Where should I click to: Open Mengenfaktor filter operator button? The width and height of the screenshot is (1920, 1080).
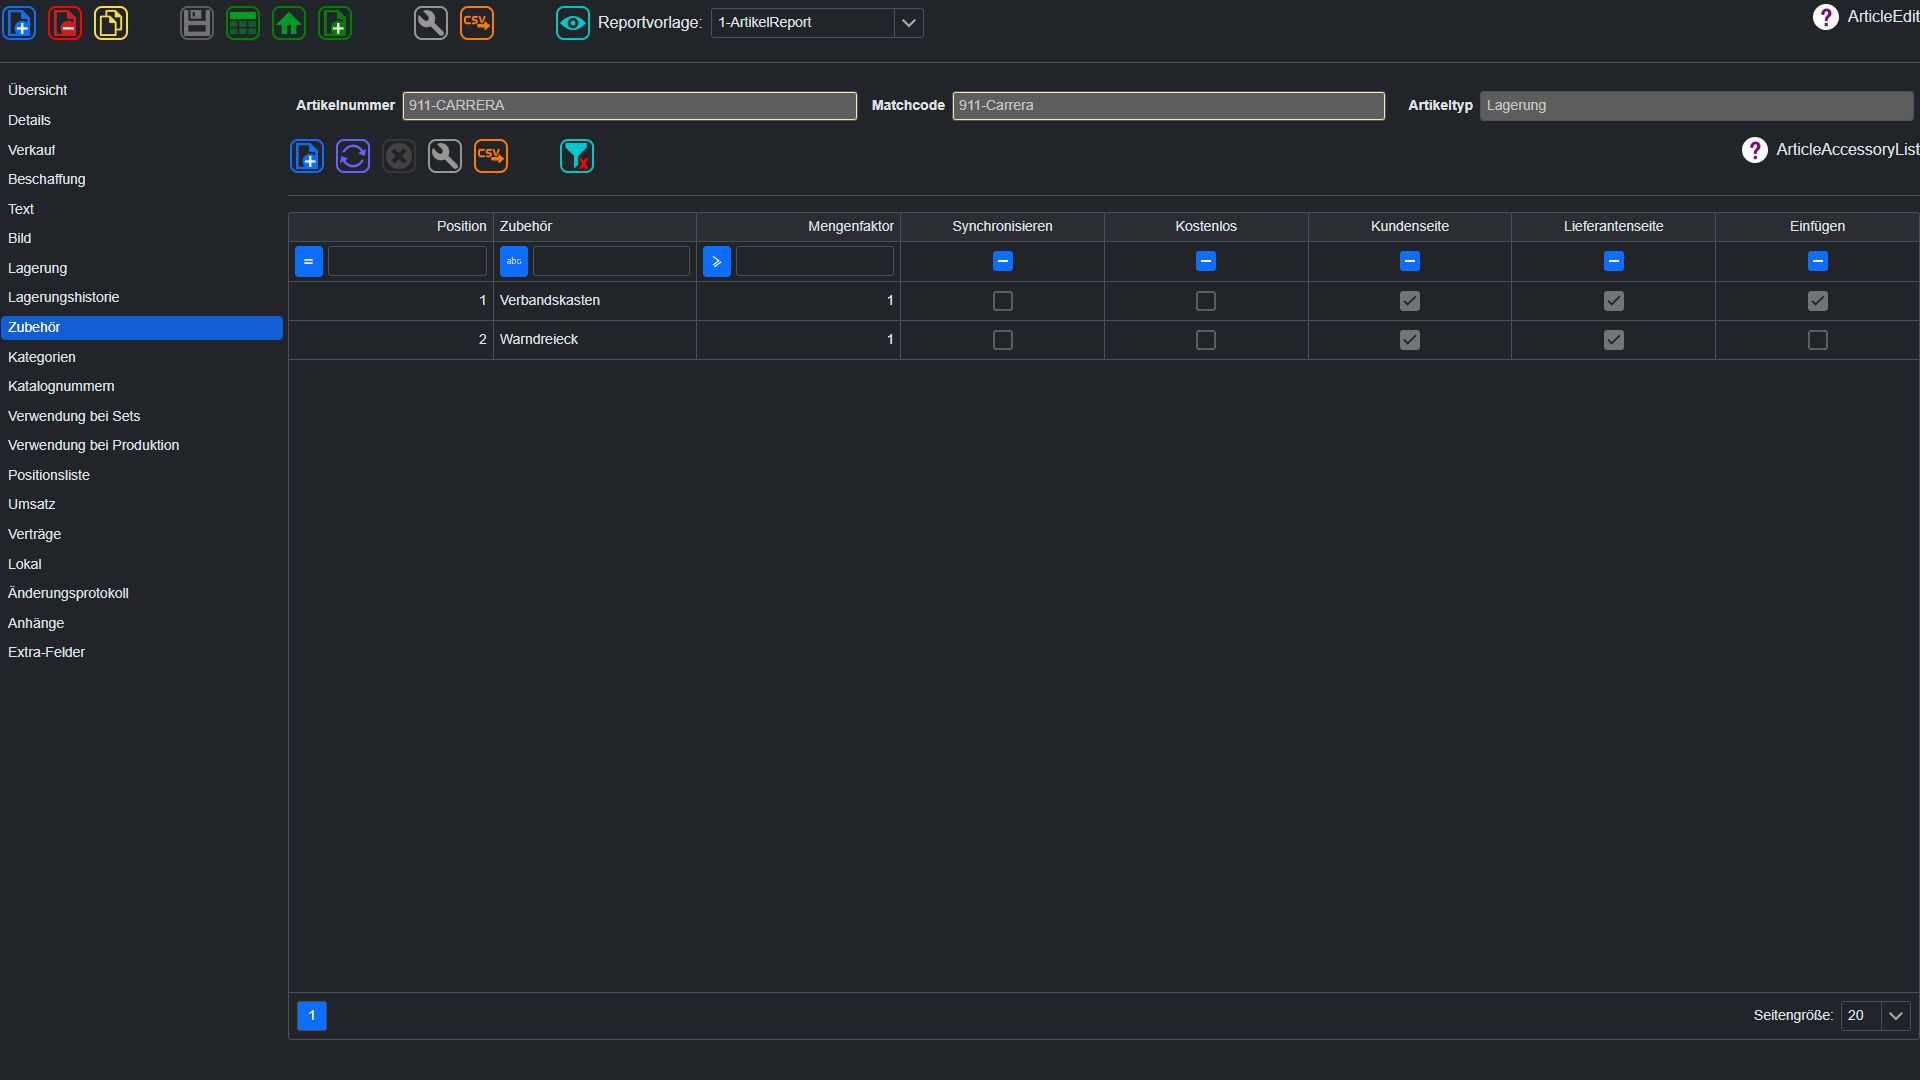point(717,262)
